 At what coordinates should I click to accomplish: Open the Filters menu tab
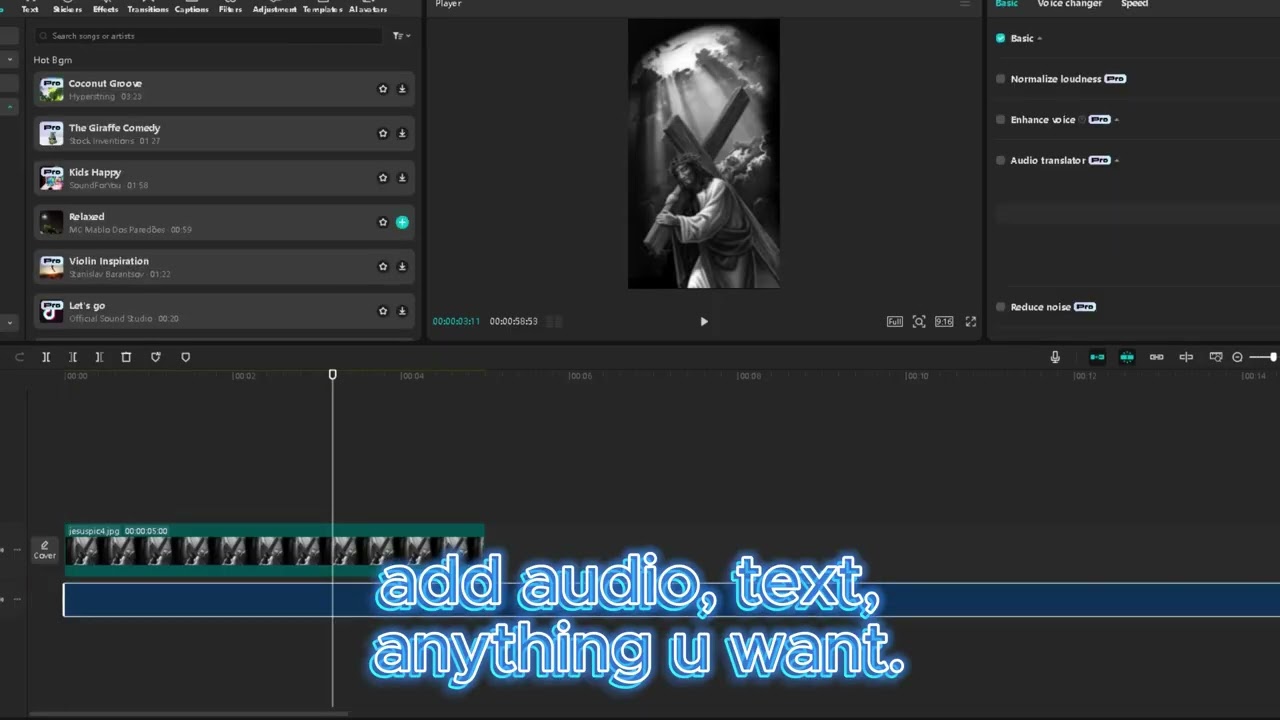[230, 8]
